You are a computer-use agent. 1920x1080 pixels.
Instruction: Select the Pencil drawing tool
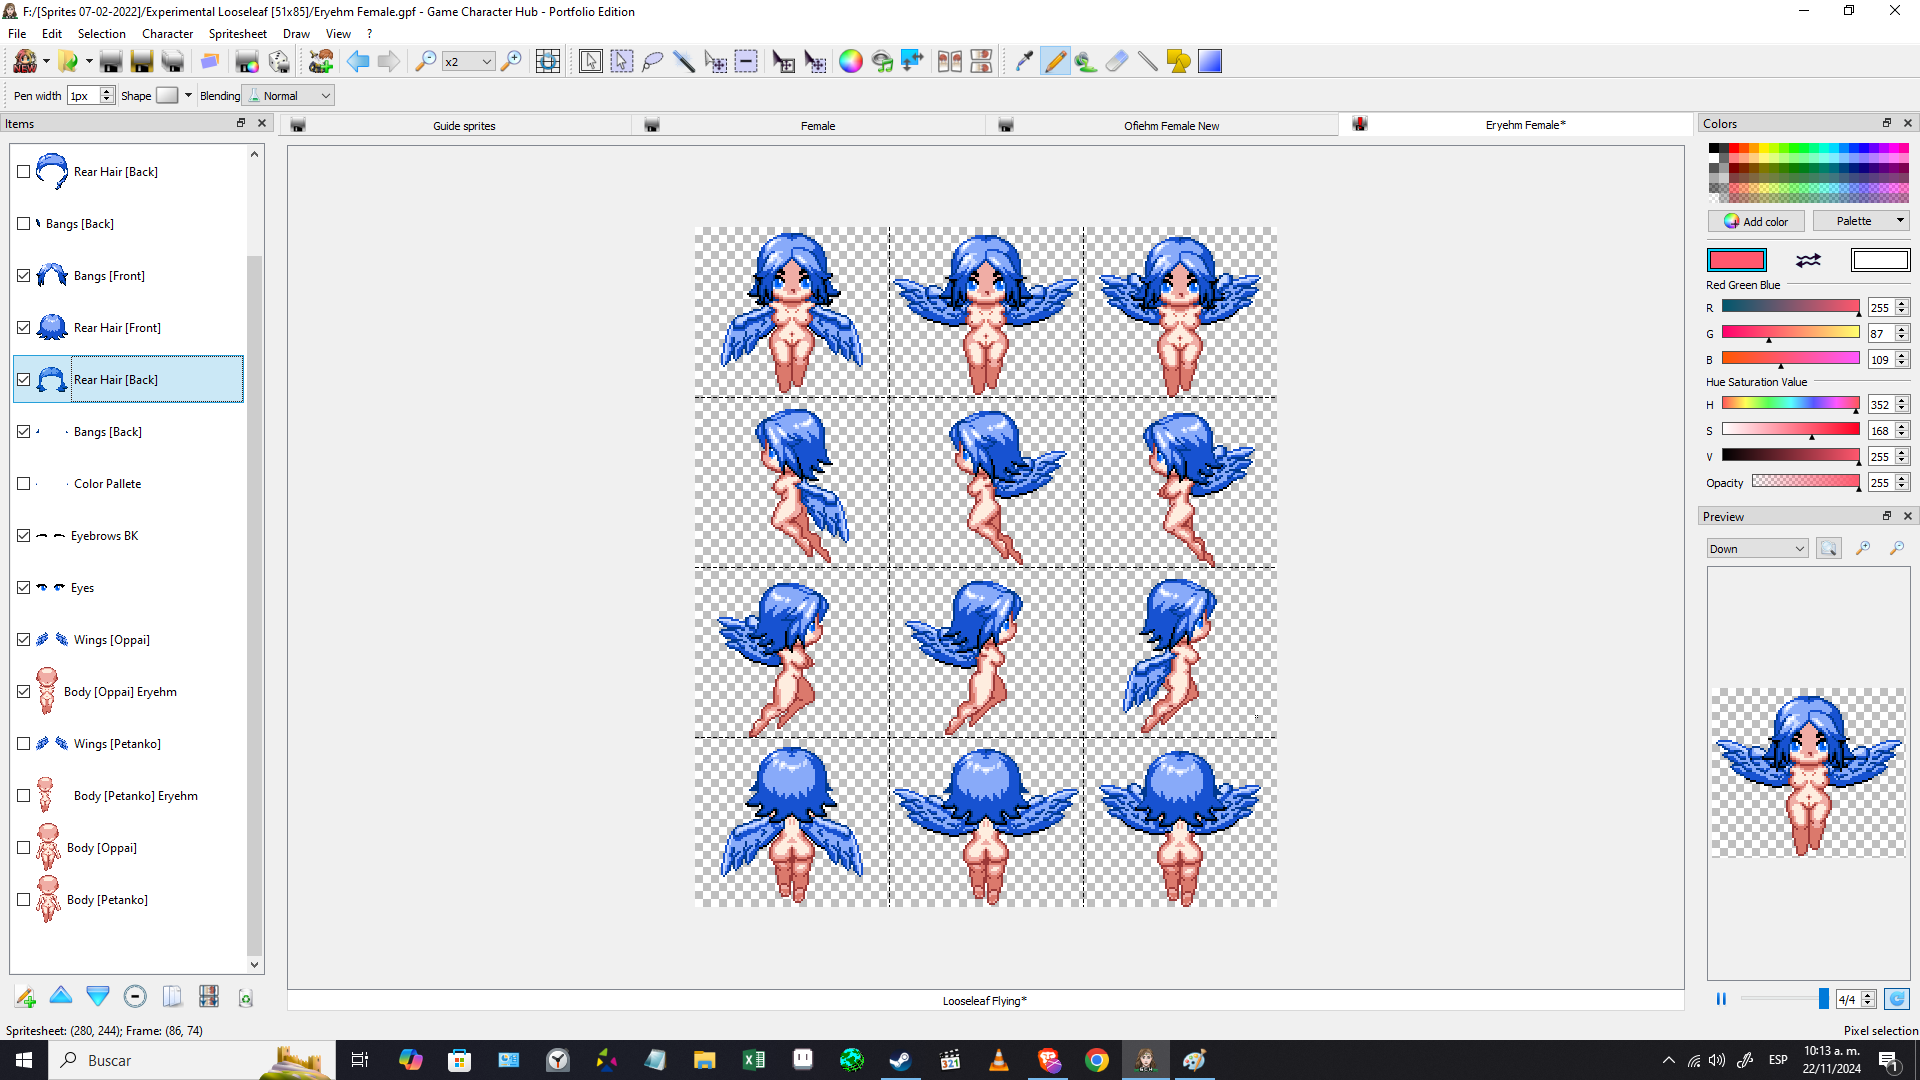click(1055, 61)
